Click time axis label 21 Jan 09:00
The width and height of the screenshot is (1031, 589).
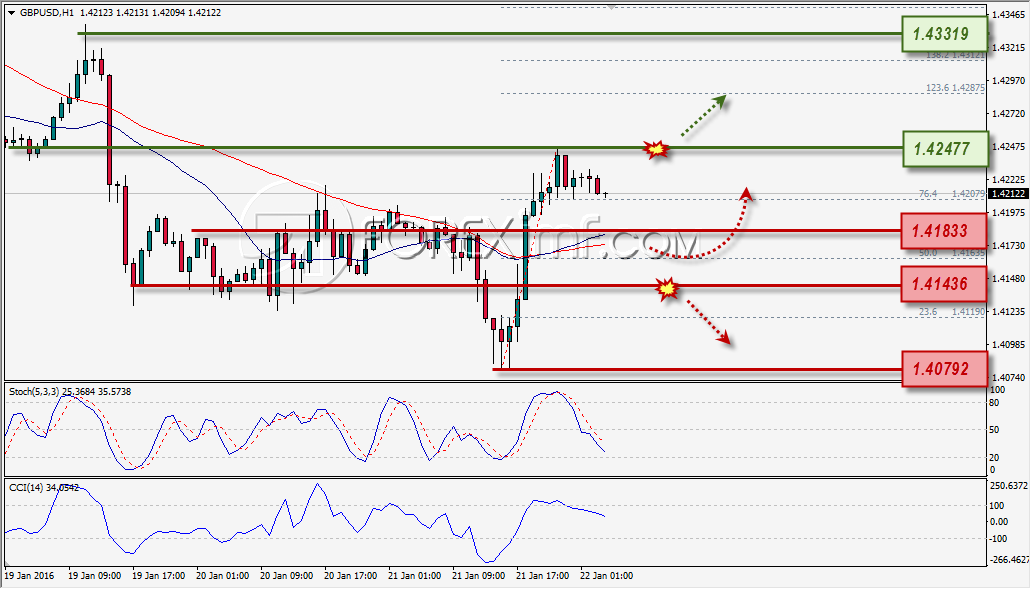tap(479, 575)
